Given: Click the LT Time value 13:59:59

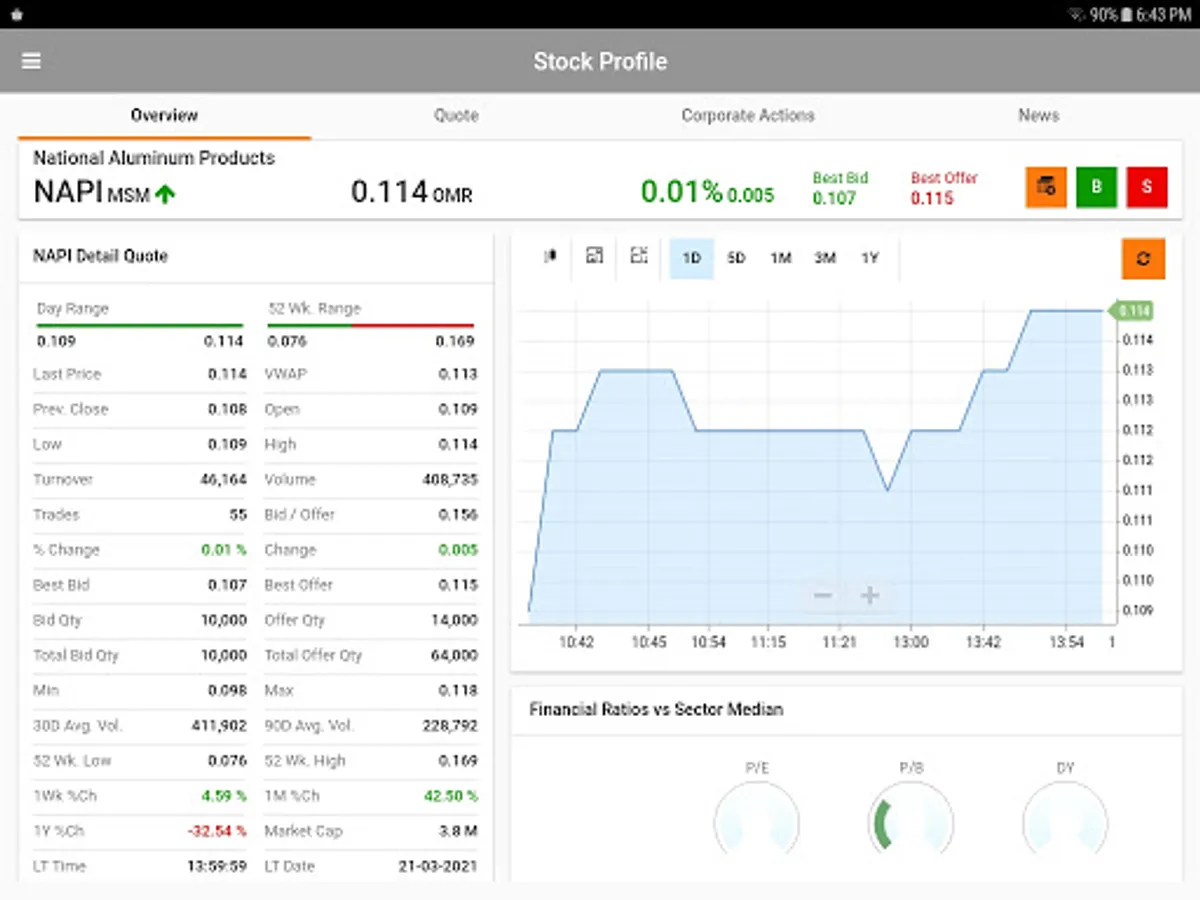Looking at the screenshot, I should [x=217, y=866].
